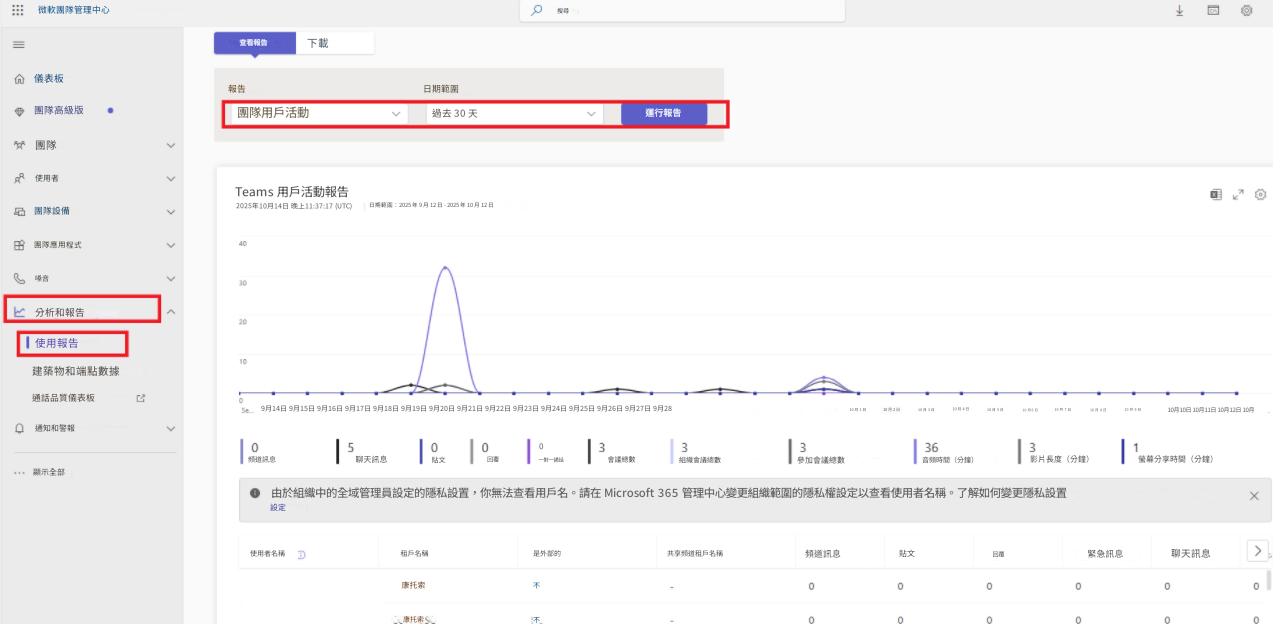Collapse the 分析和報告 section chevron

171,312
